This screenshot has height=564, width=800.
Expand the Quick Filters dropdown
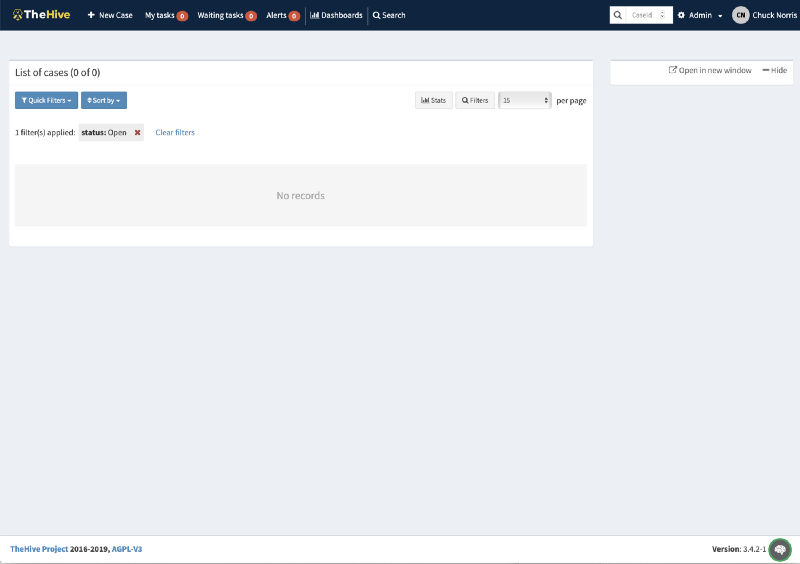coord(46,100)
